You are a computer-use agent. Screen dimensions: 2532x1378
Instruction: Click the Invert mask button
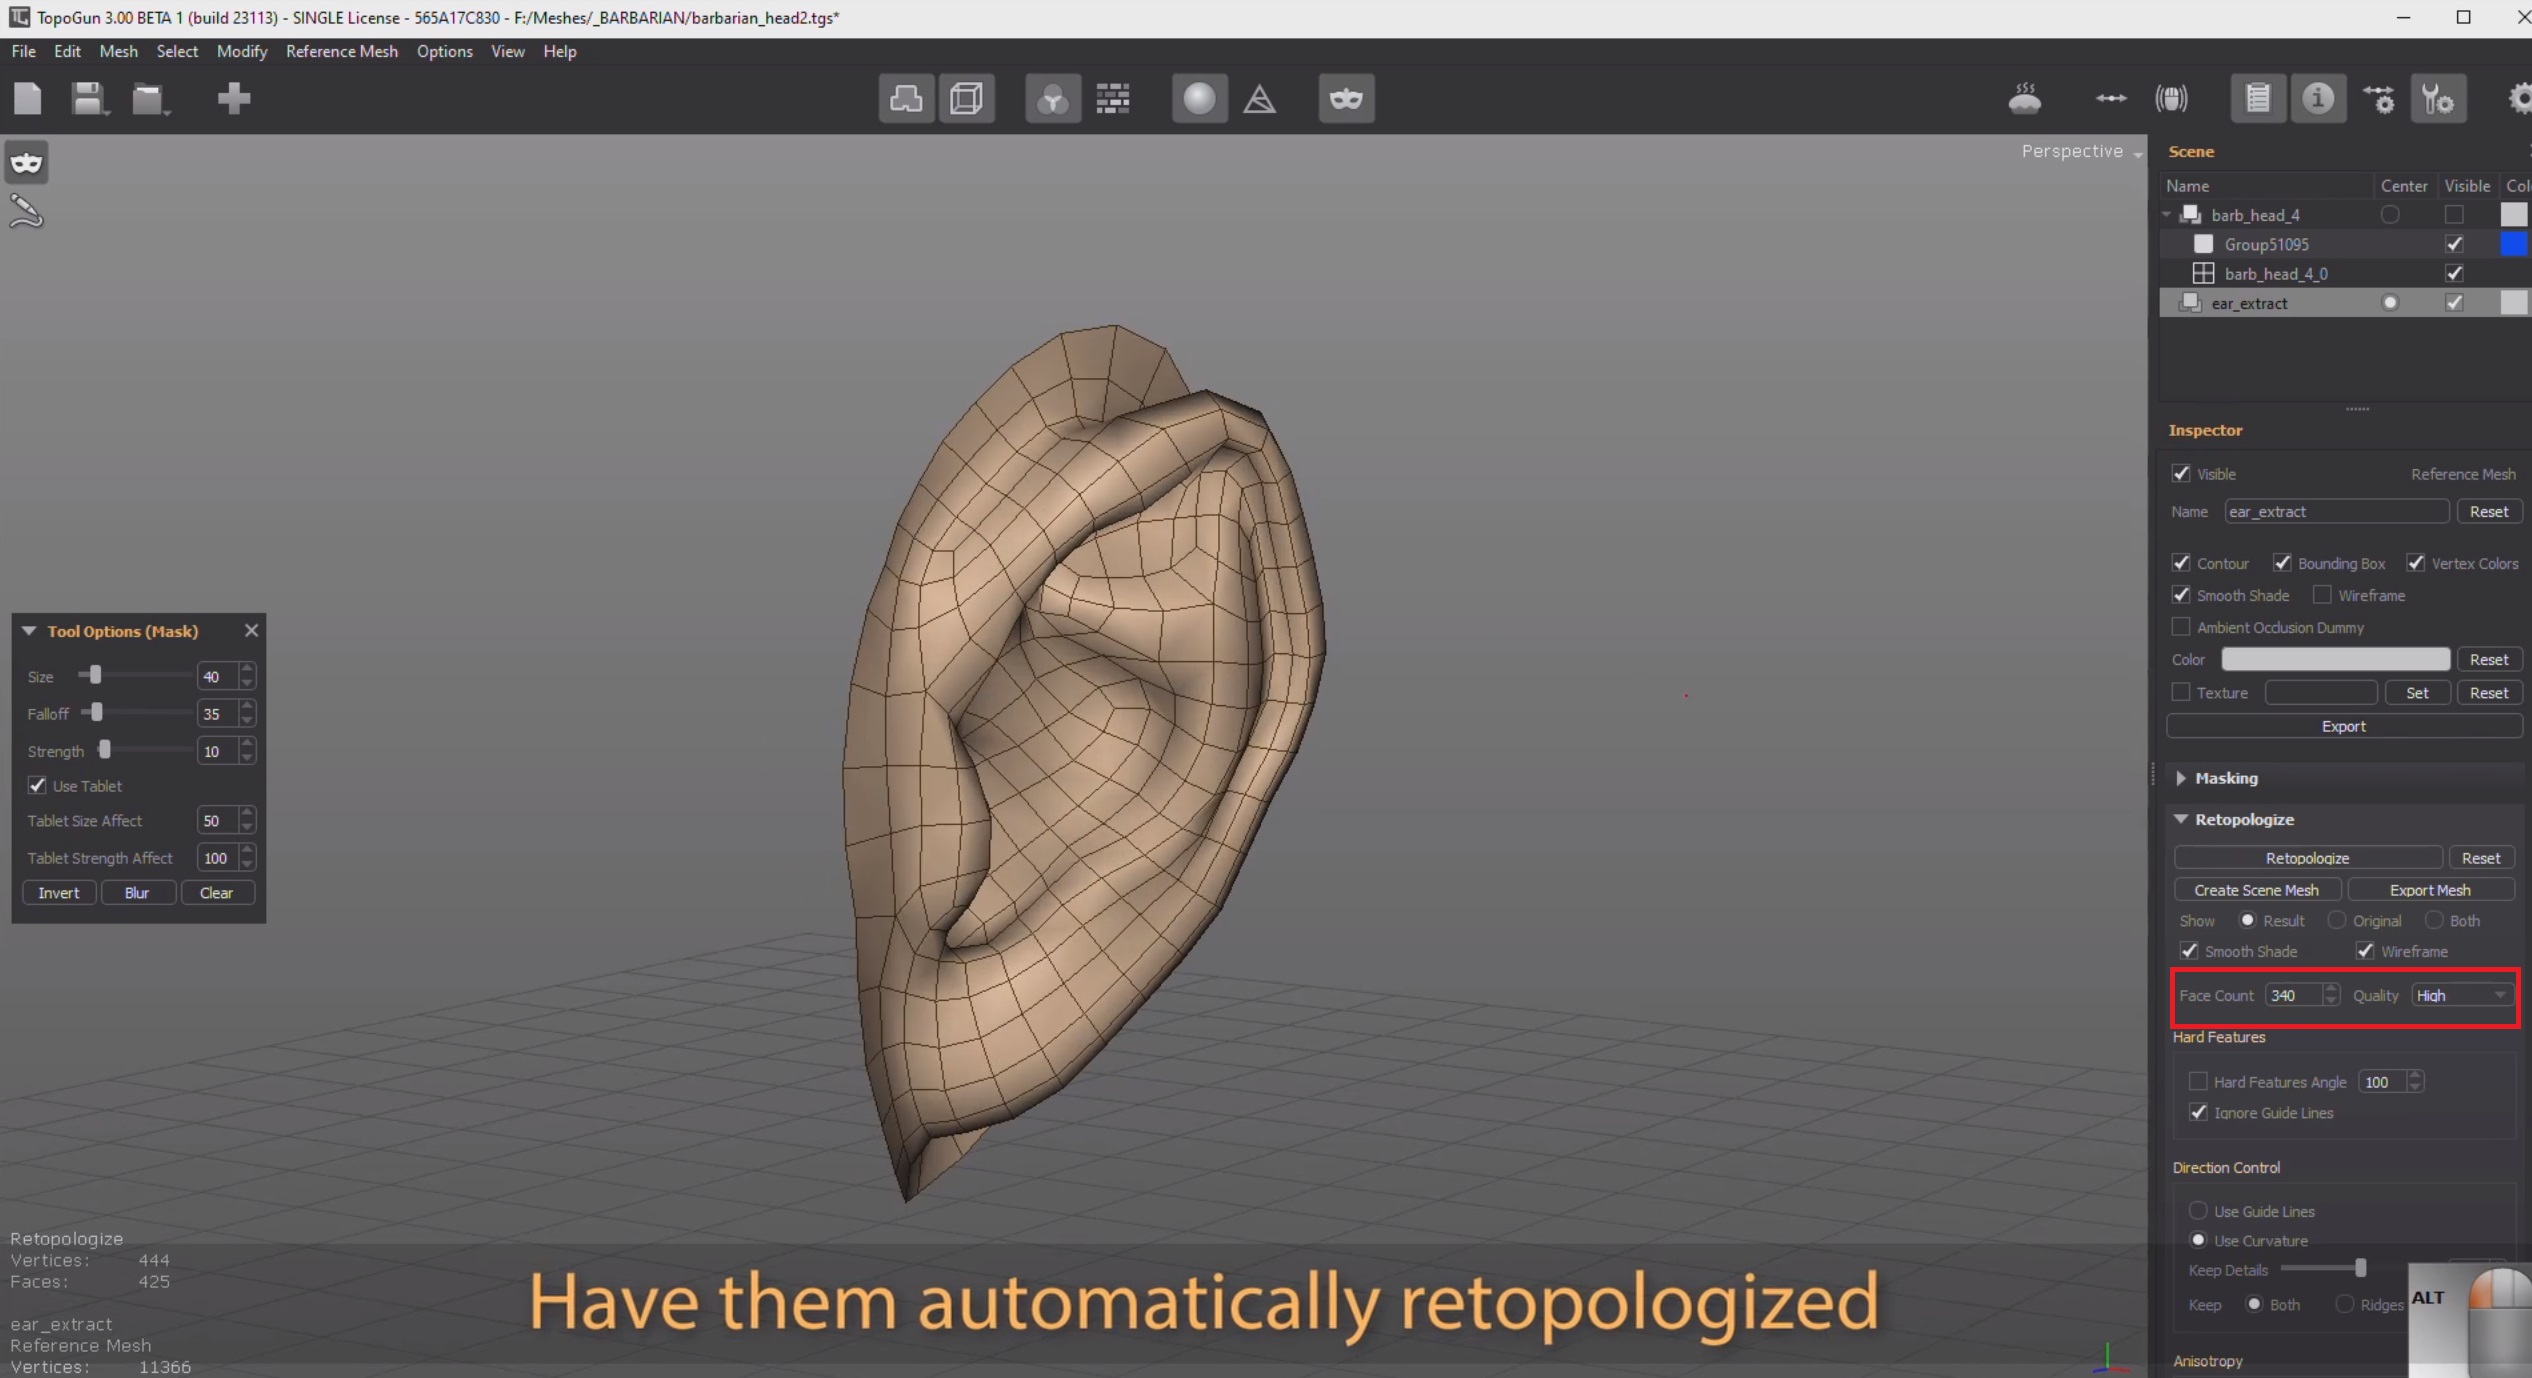click(58, 893)
